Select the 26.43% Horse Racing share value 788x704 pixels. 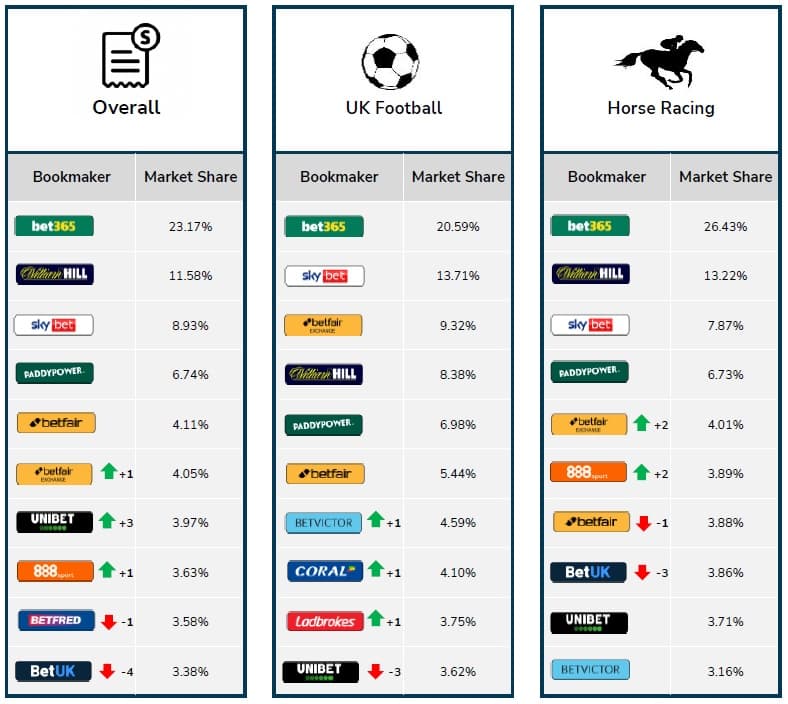(725, 227)
